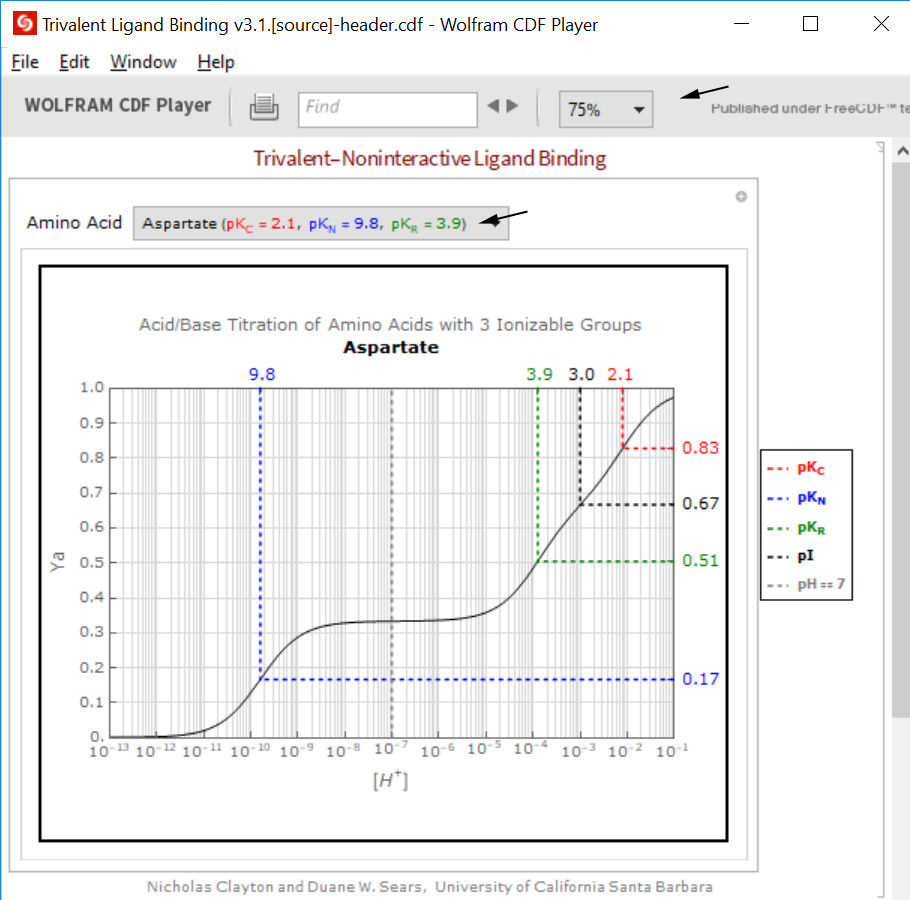Expand the zoom dropdown arrow

coord(638,108)
